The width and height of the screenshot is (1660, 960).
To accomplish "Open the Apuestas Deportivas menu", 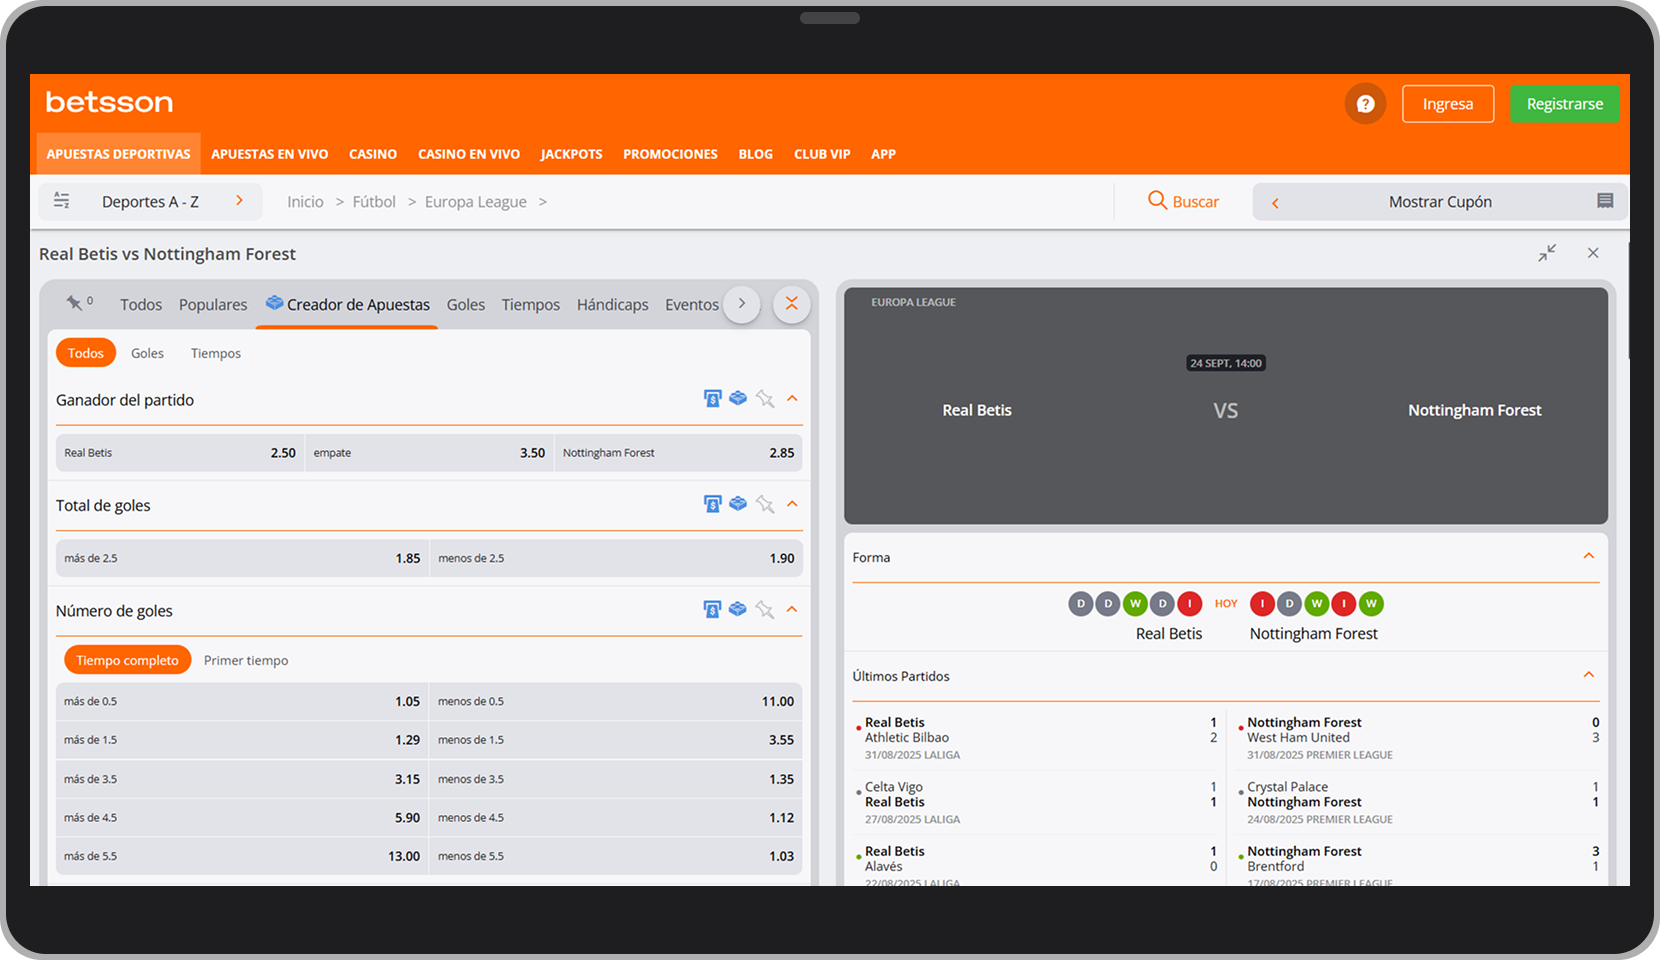I will point(118,154).
